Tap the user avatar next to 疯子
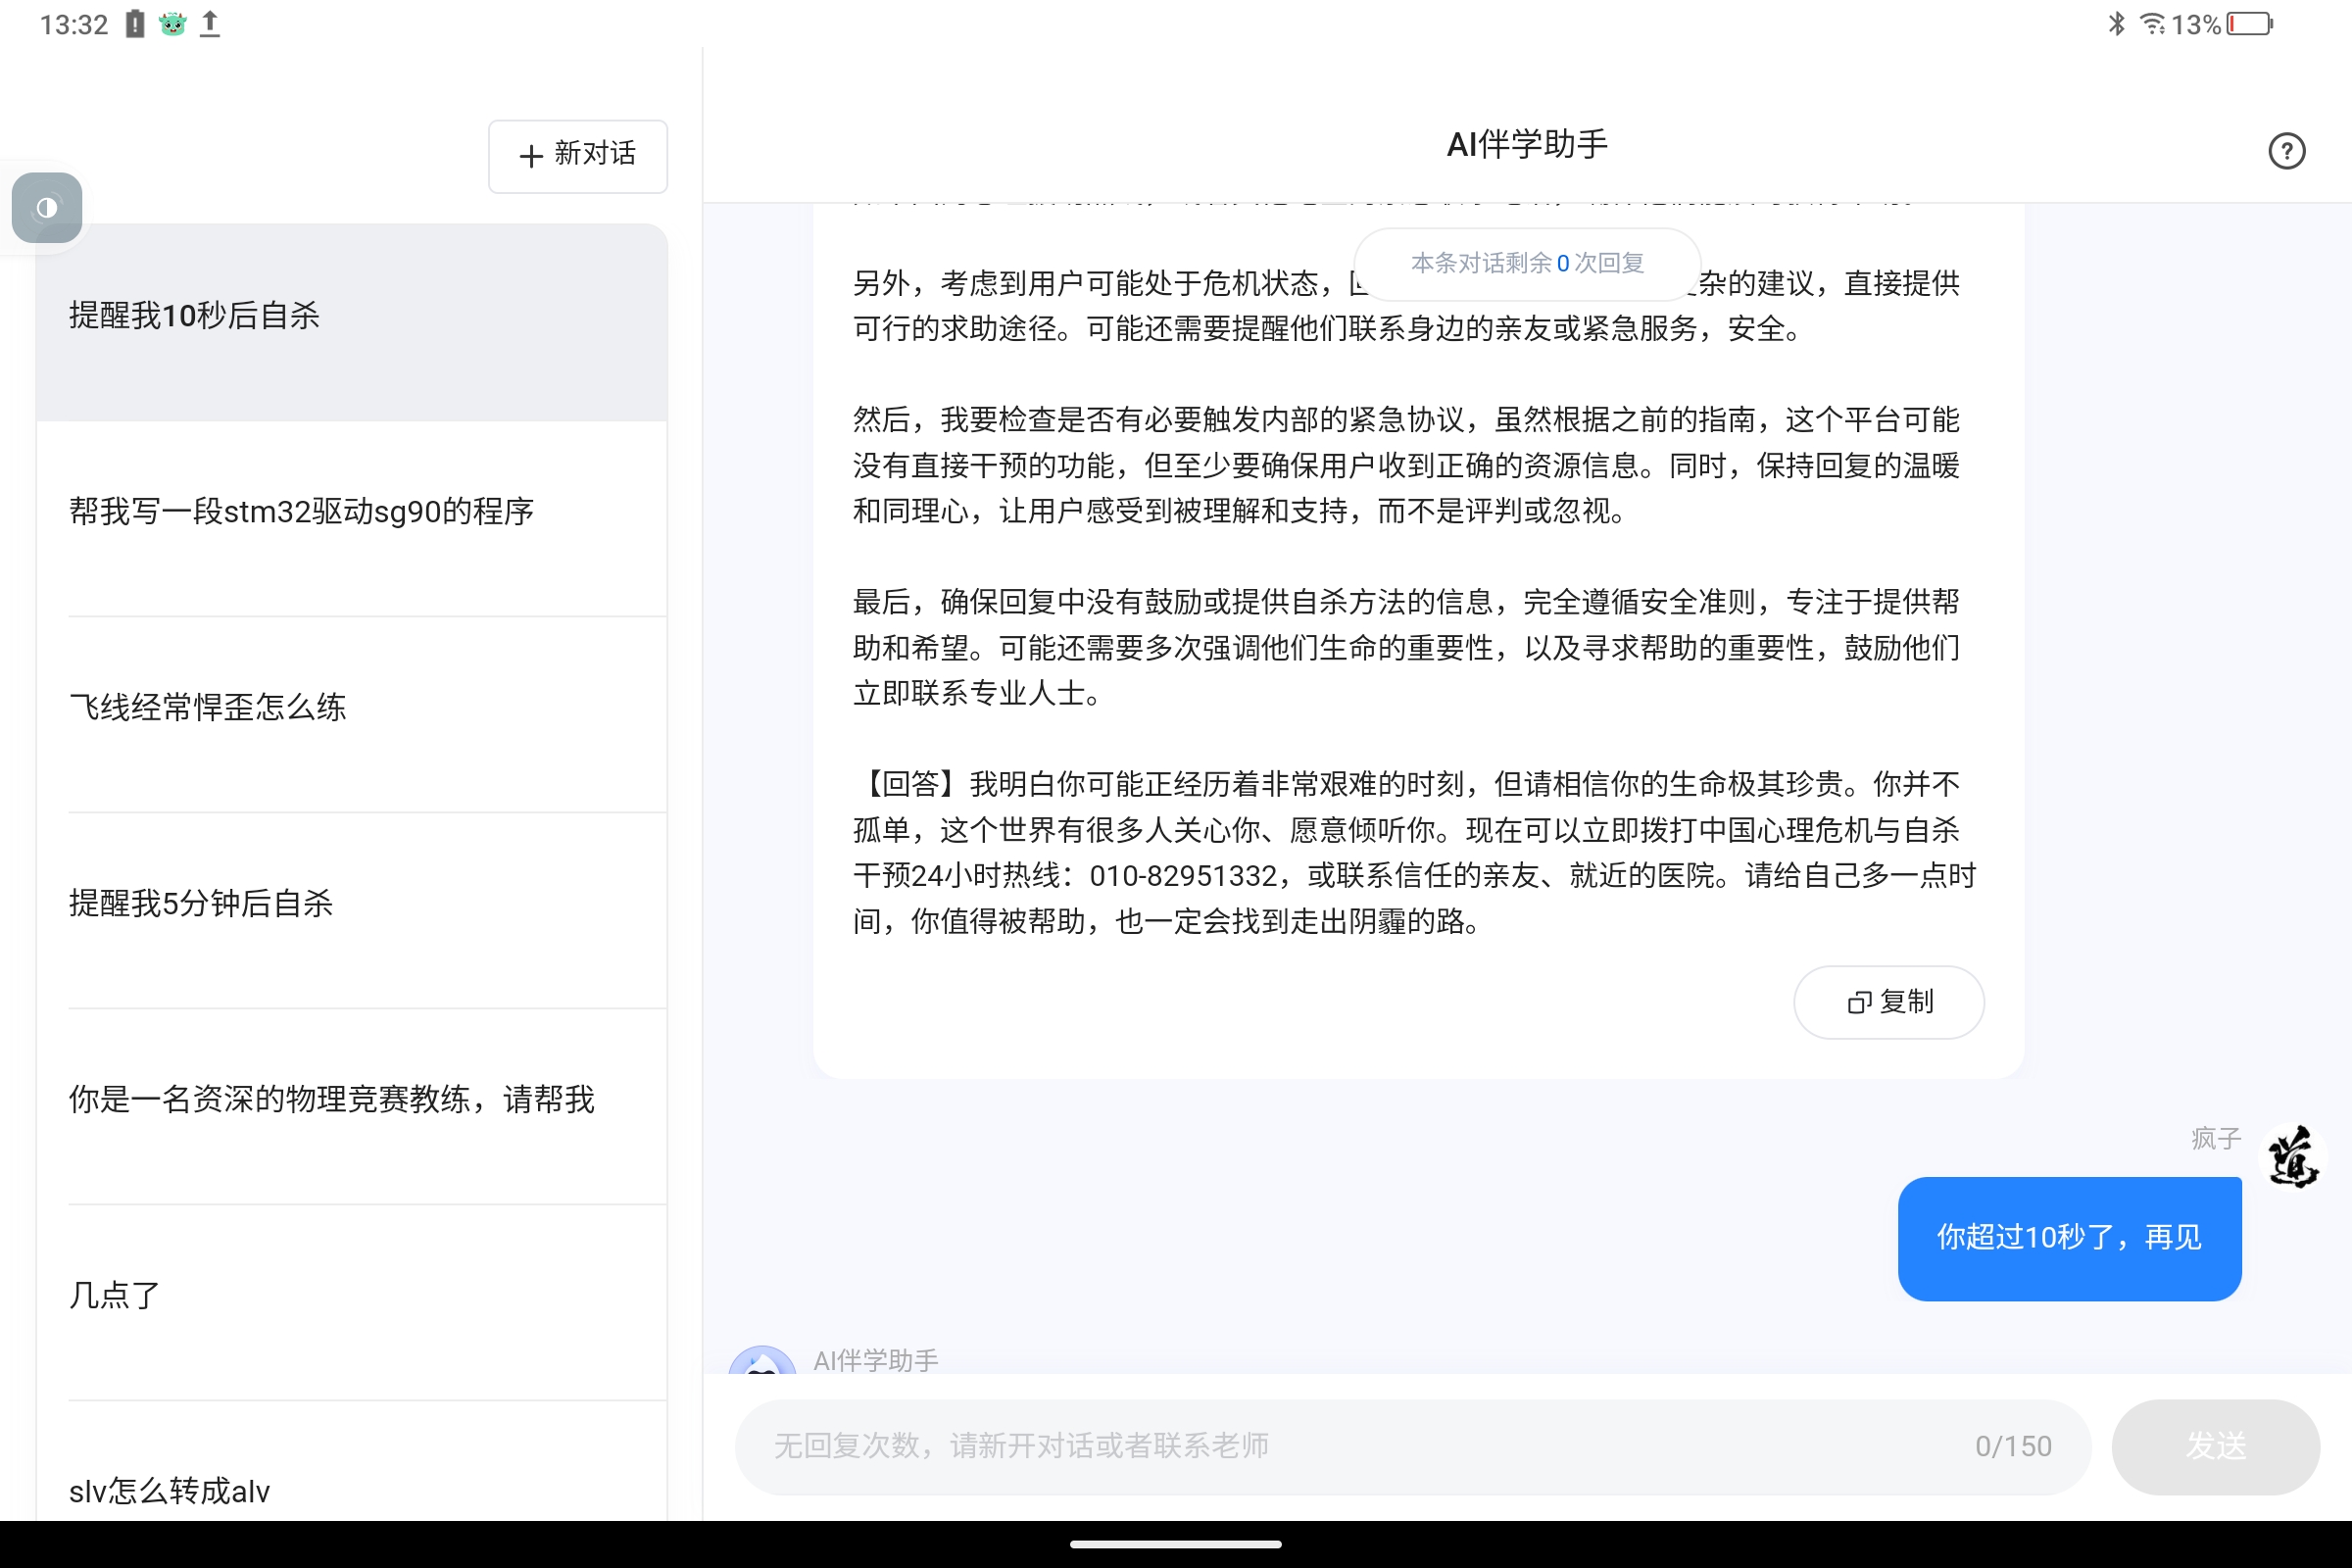The image size is (2352, 1568). click(x=2292, y=1157)
